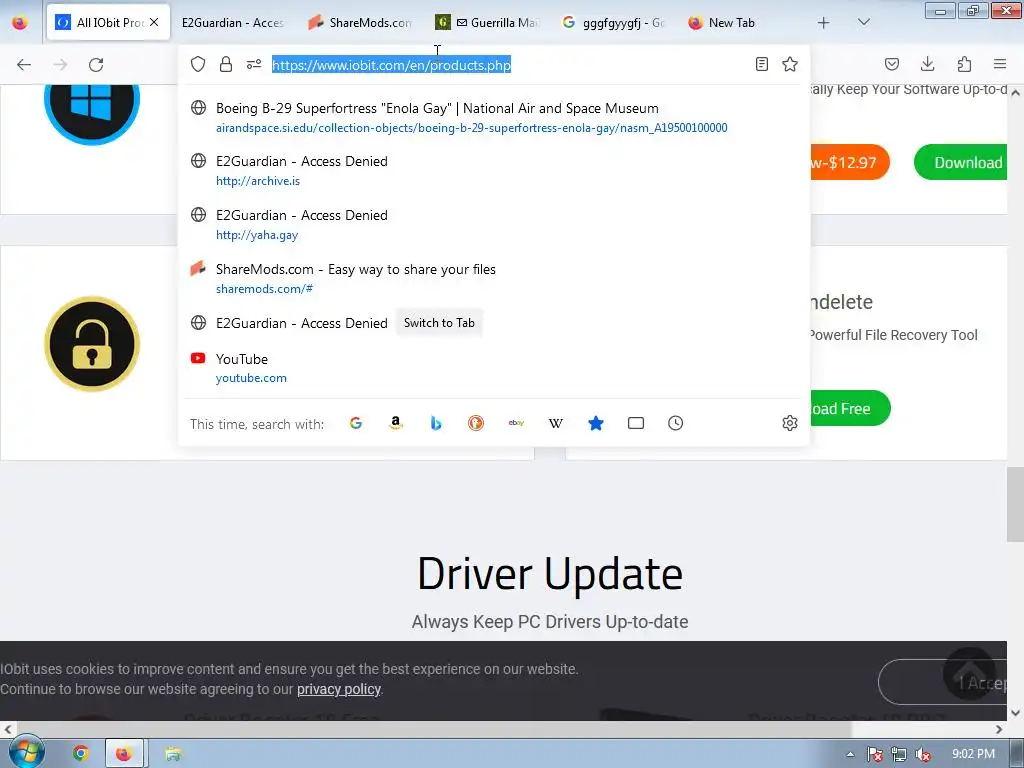Screen dimensions: 1024x768
Task: Switch to the New Tab tab
Action: click(x=741, y=23)
